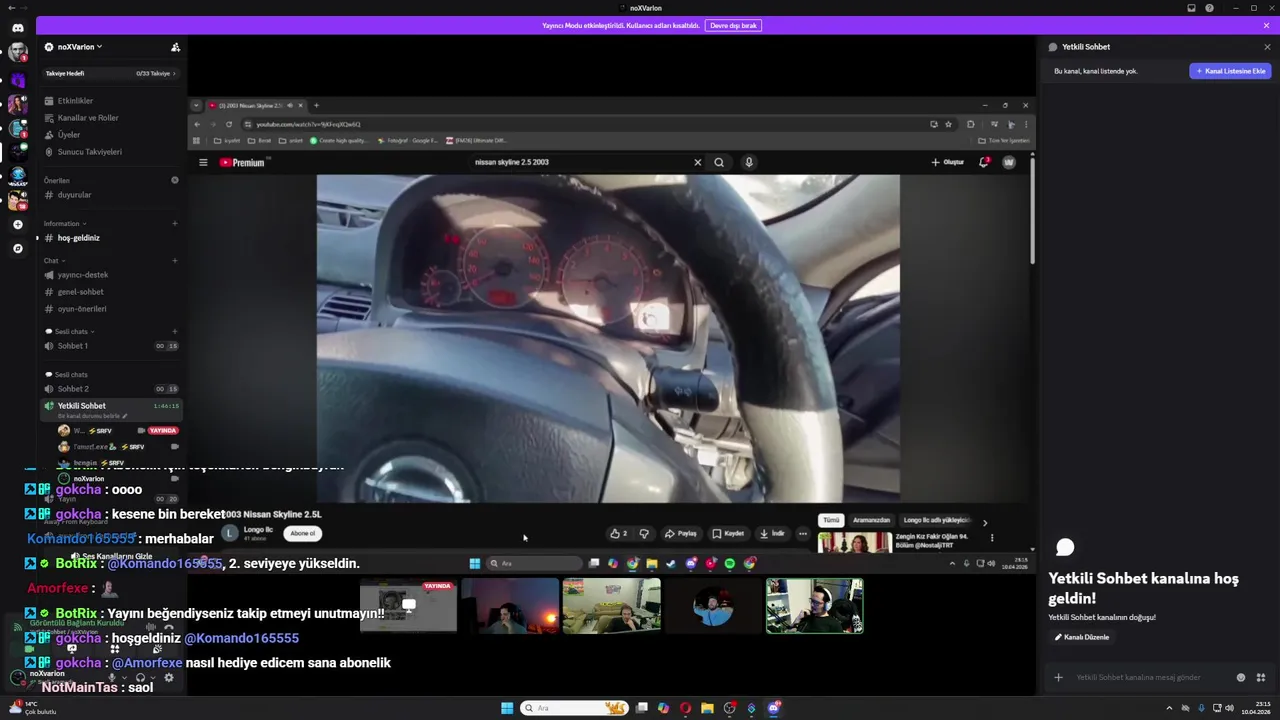1280x720 pixels.
Task: Open Kanallar ve Roller
Action: coord(110,118)
